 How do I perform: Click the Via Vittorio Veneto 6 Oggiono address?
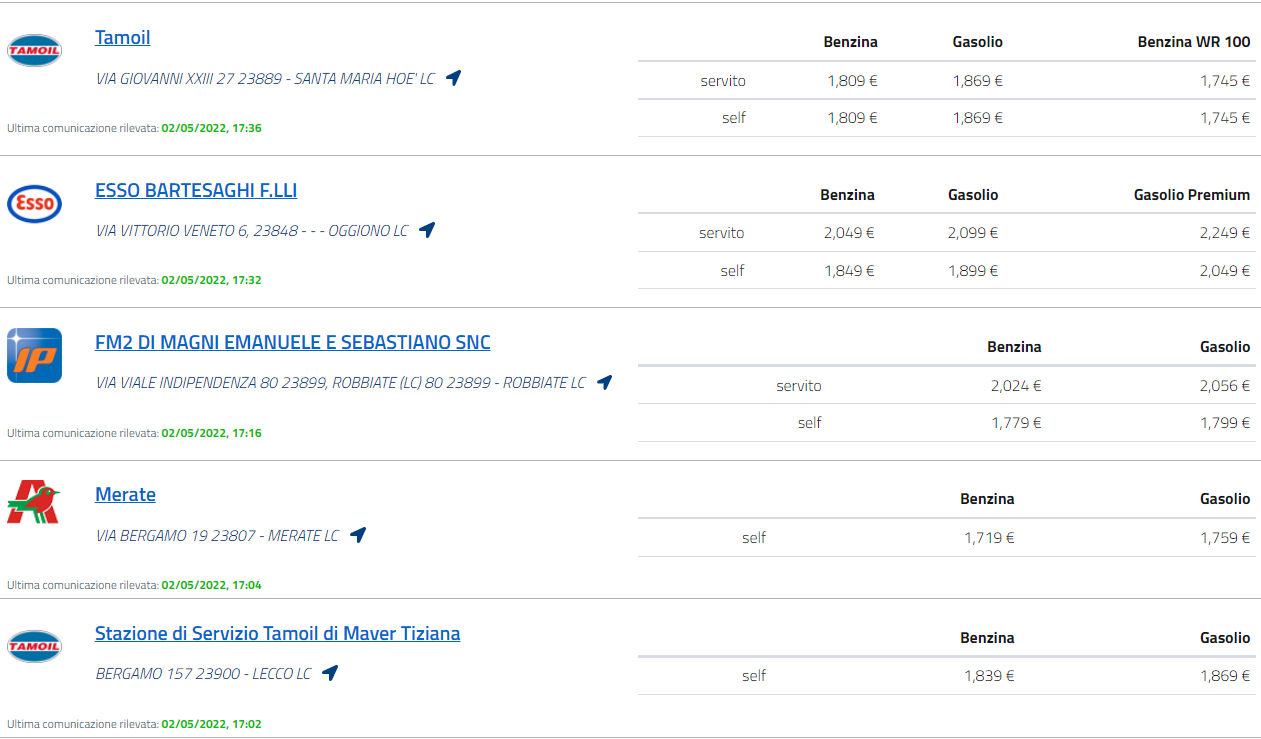click(252, 231)
